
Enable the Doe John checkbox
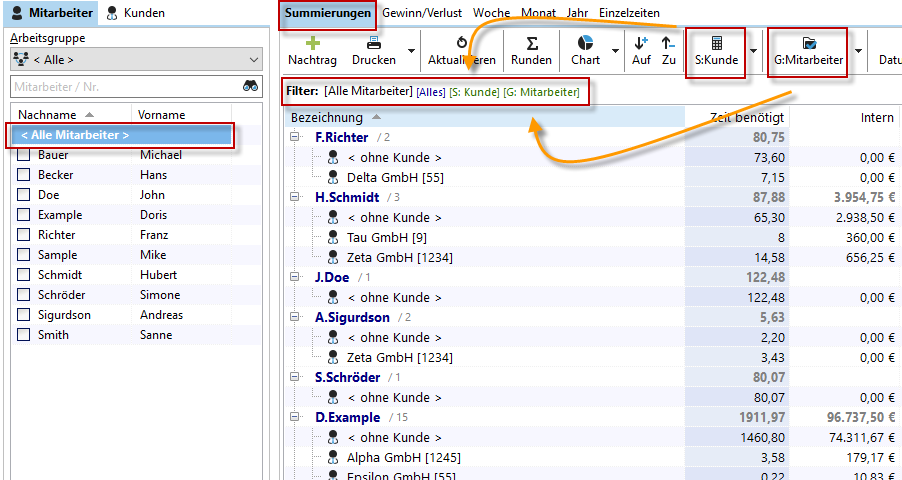(x=24, y=195)
